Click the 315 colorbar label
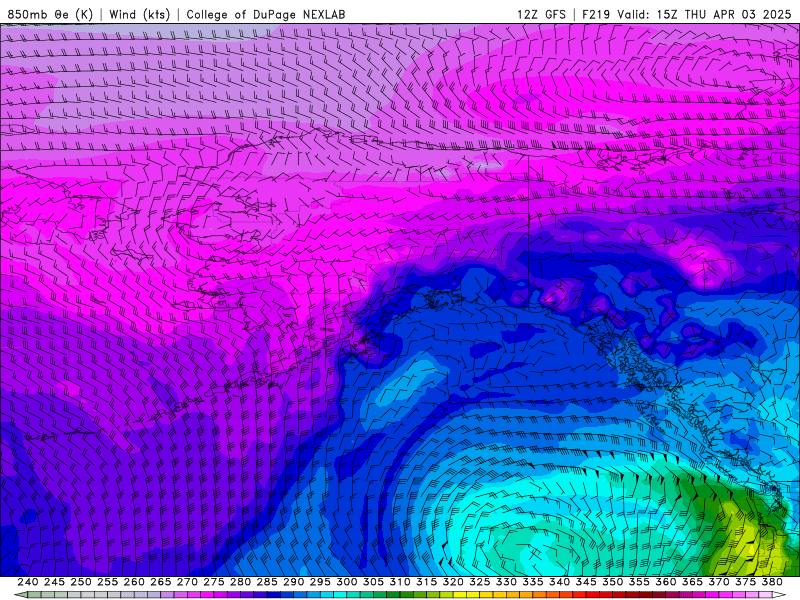The image size is (800, 600). (x=427, y=582)
